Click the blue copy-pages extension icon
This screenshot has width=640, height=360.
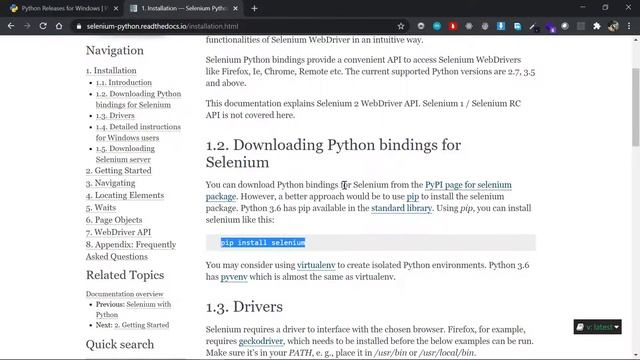(x=517, y=26)
